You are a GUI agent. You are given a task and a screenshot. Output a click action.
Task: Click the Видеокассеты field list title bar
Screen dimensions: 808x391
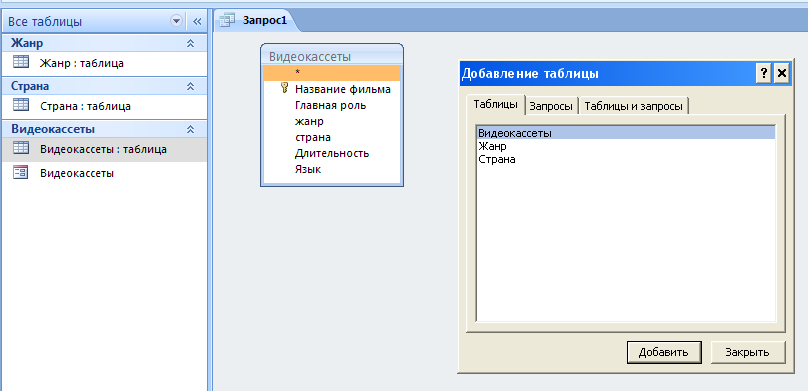coord(332,56)
